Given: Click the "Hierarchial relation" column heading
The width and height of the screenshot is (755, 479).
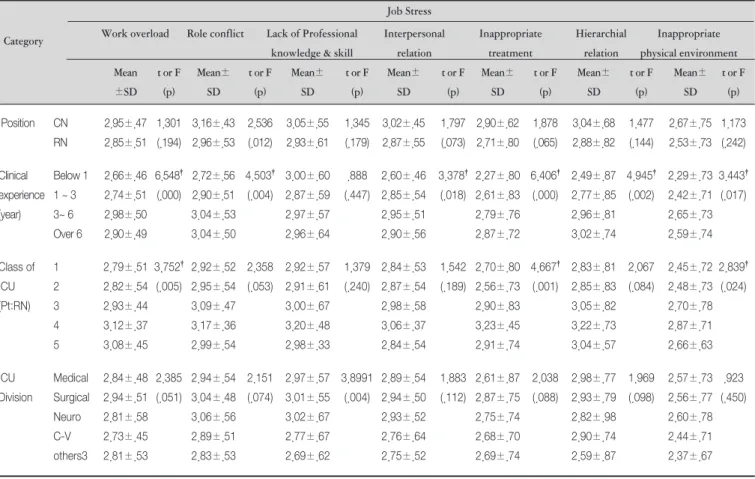Looking at the screenshot, I should tap(601, 43).
